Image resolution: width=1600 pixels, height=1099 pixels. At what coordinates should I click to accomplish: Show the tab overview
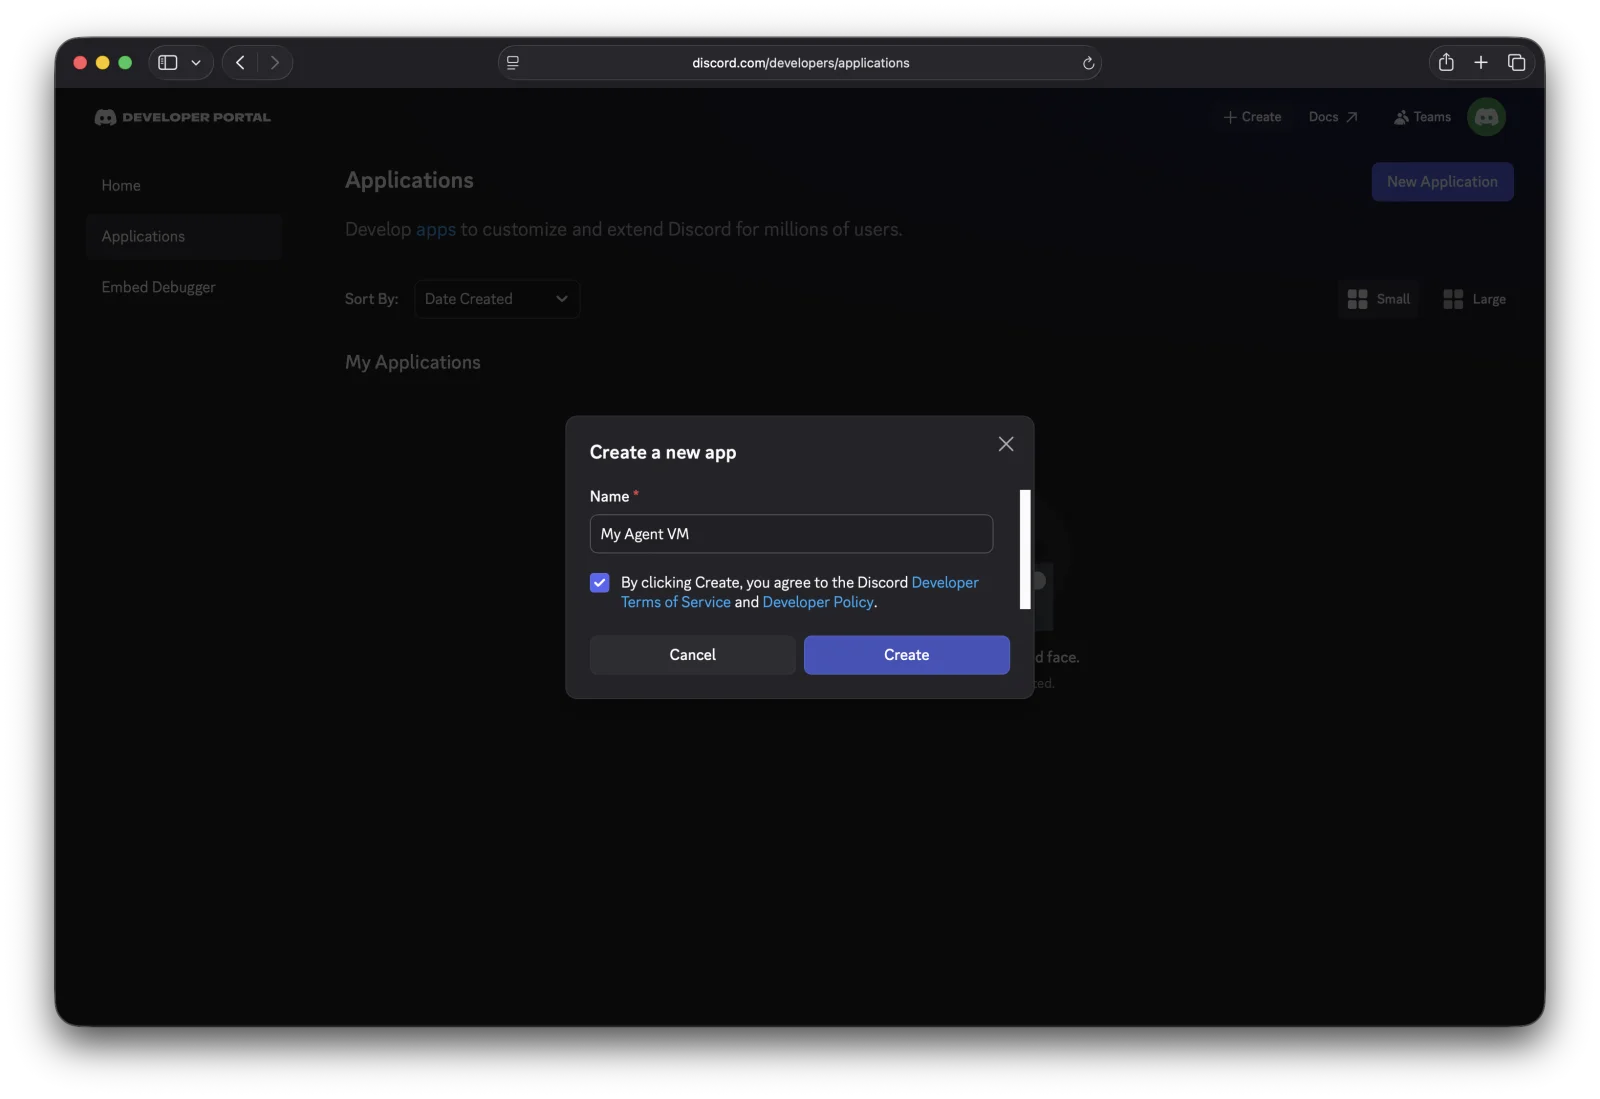coord(1517,63)
